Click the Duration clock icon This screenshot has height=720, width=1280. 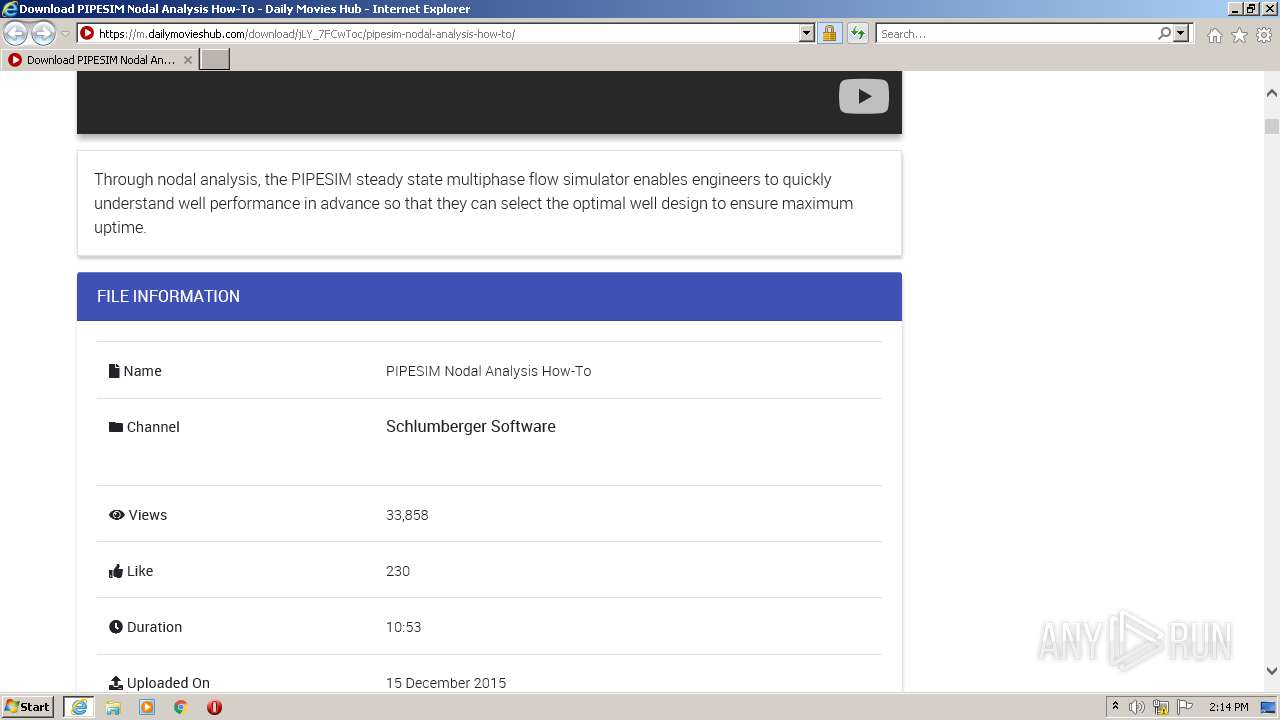pyautogui.click(x=116, y=627)
